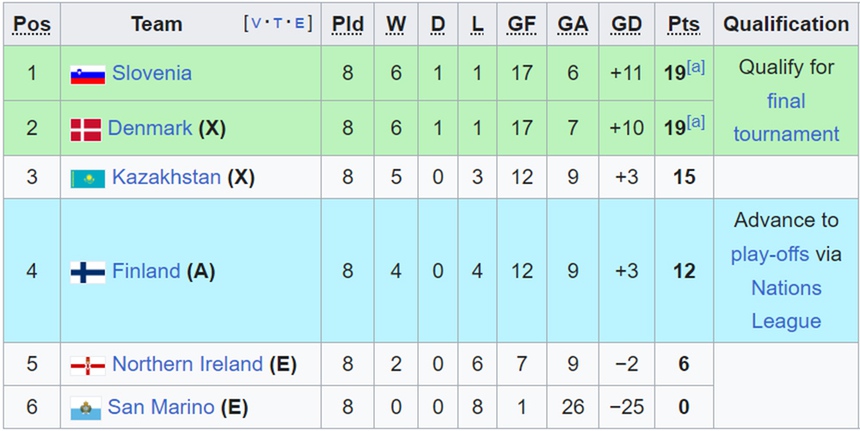860x431 pixels.
Task: Open the San Marino team link
Action: point(161,407)
